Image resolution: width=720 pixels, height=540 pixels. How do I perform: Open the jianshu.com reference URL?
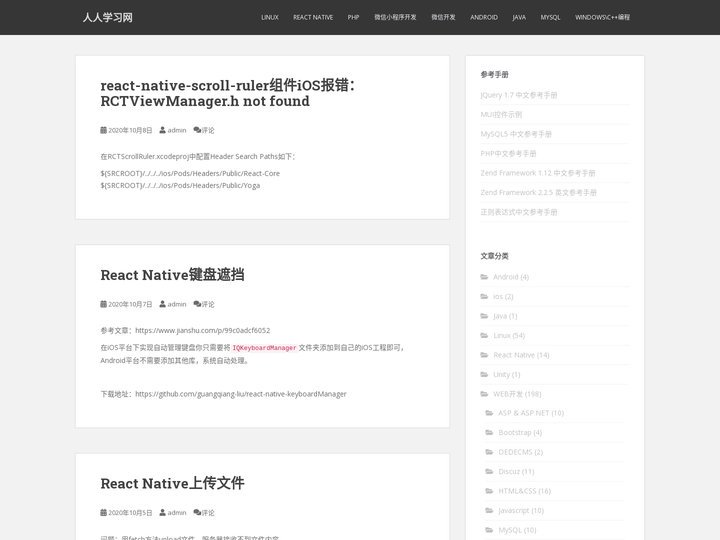202,331
